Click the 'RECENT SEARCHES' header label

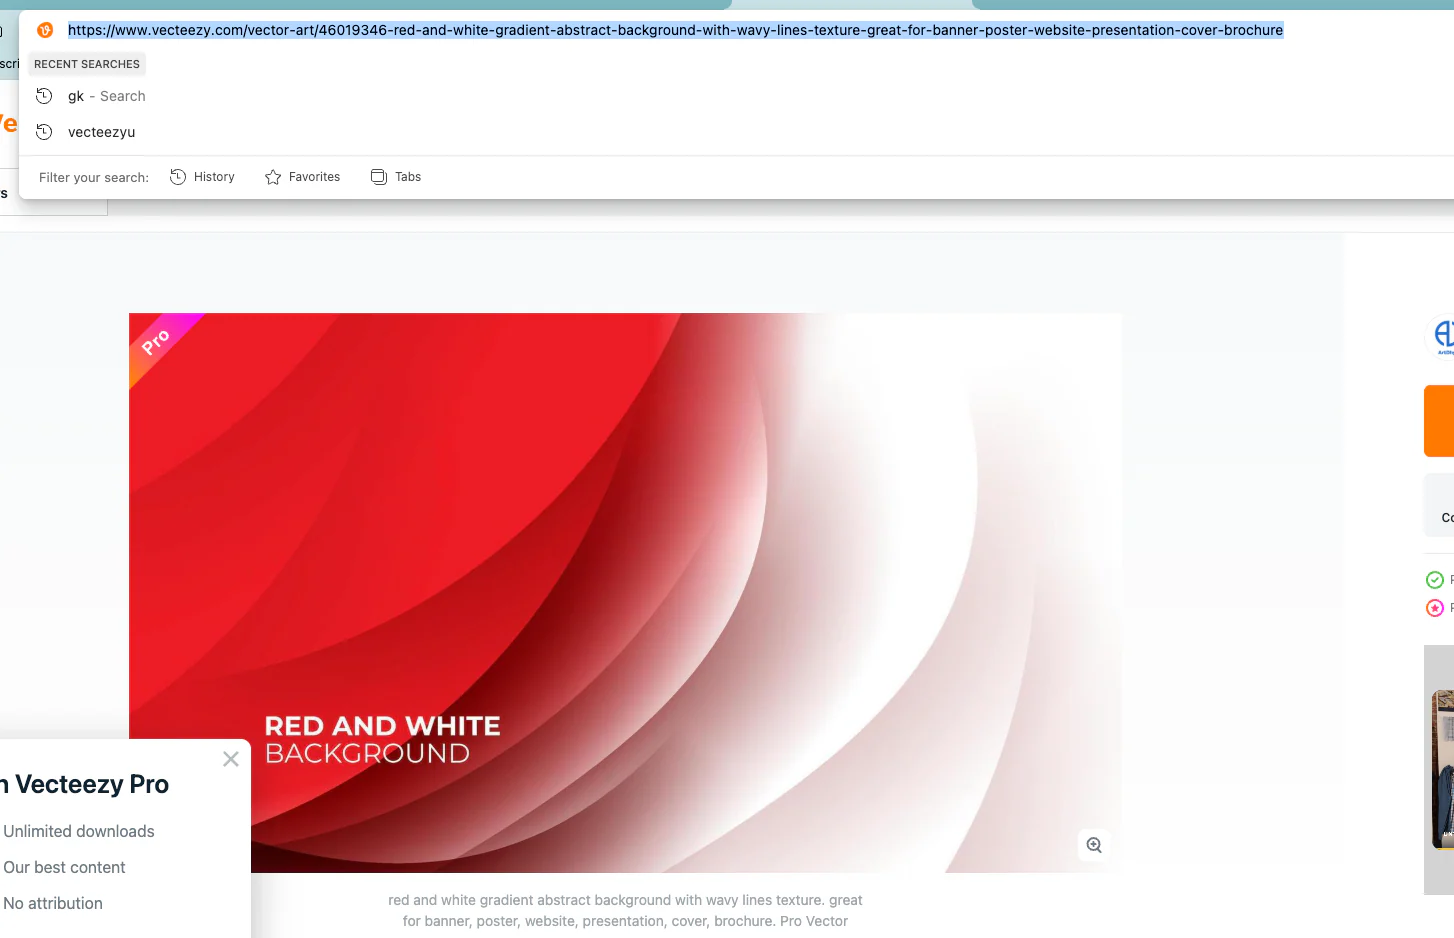click(87, 64)
